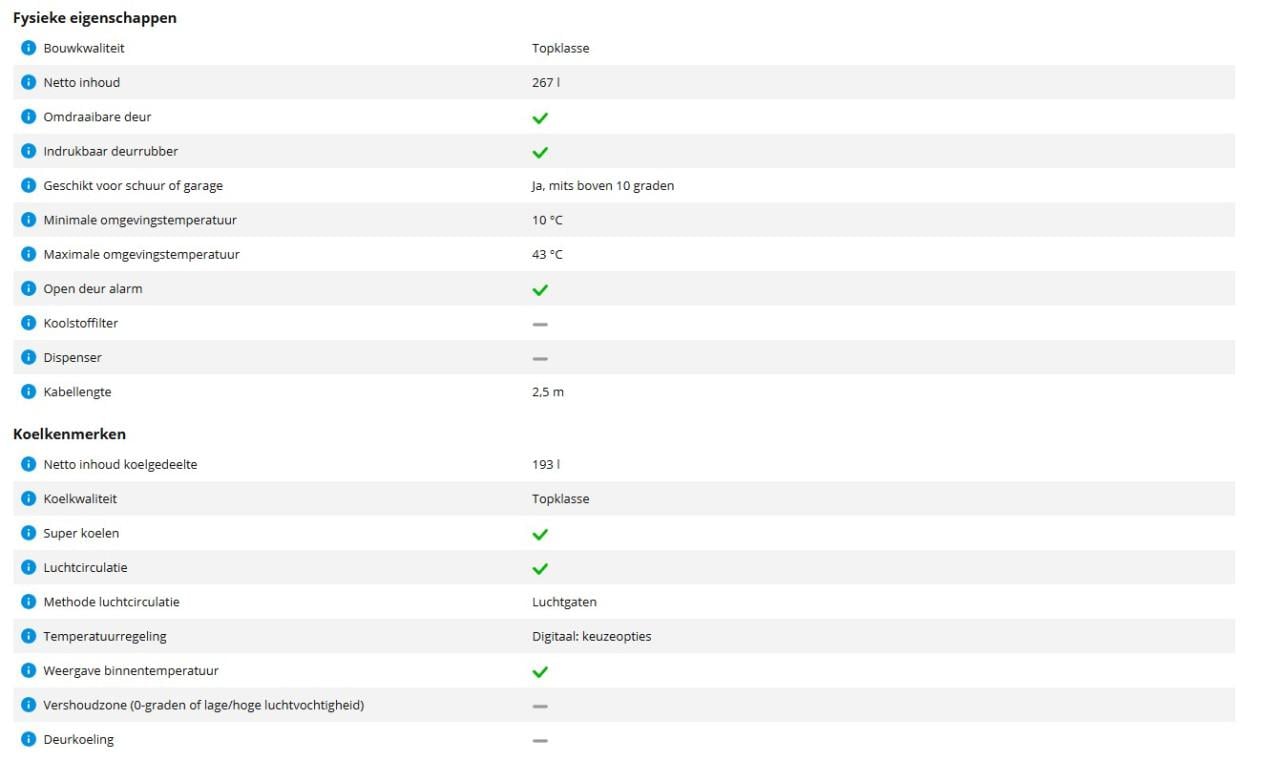The height and width of the screenshot is (761, 1280).
Task: Open the Kabellengte info tooltip
Action: coord(28,391)
